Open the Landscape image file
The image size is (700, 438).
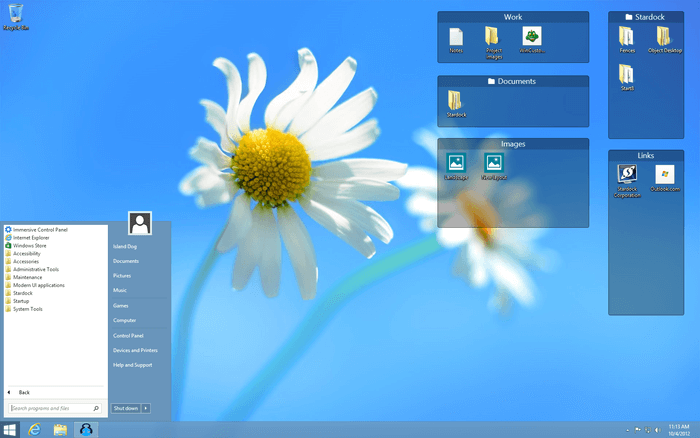point(456,163)
